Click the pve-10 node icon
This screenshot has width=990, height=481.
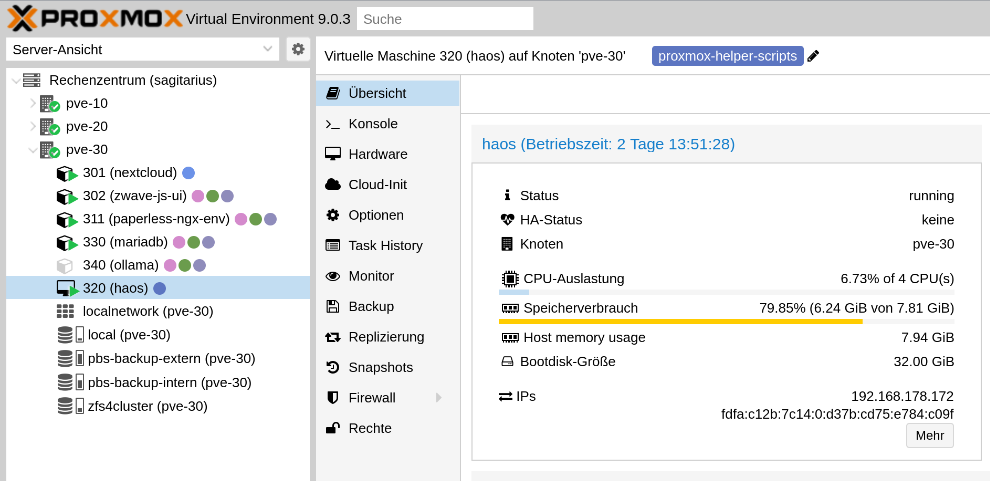(x=49, y=103)
